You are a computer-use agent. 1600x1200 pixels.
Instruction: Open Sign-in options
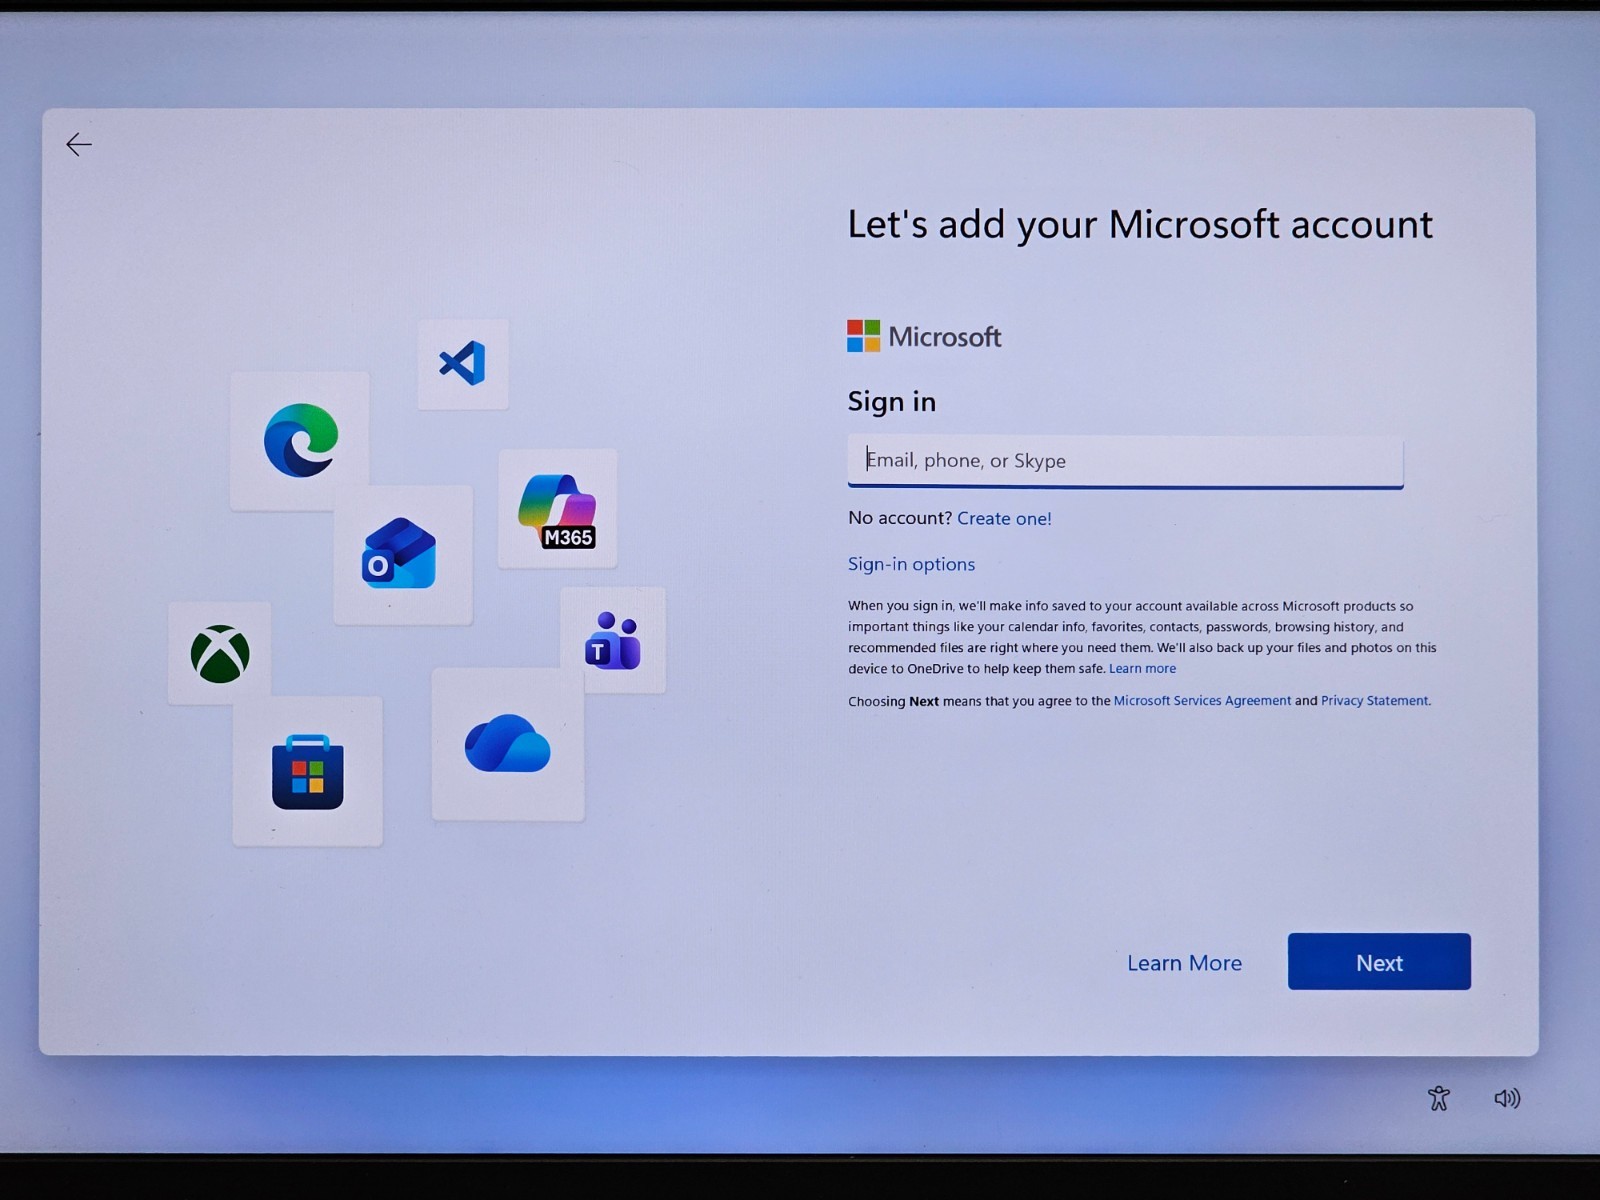(911, 564)
